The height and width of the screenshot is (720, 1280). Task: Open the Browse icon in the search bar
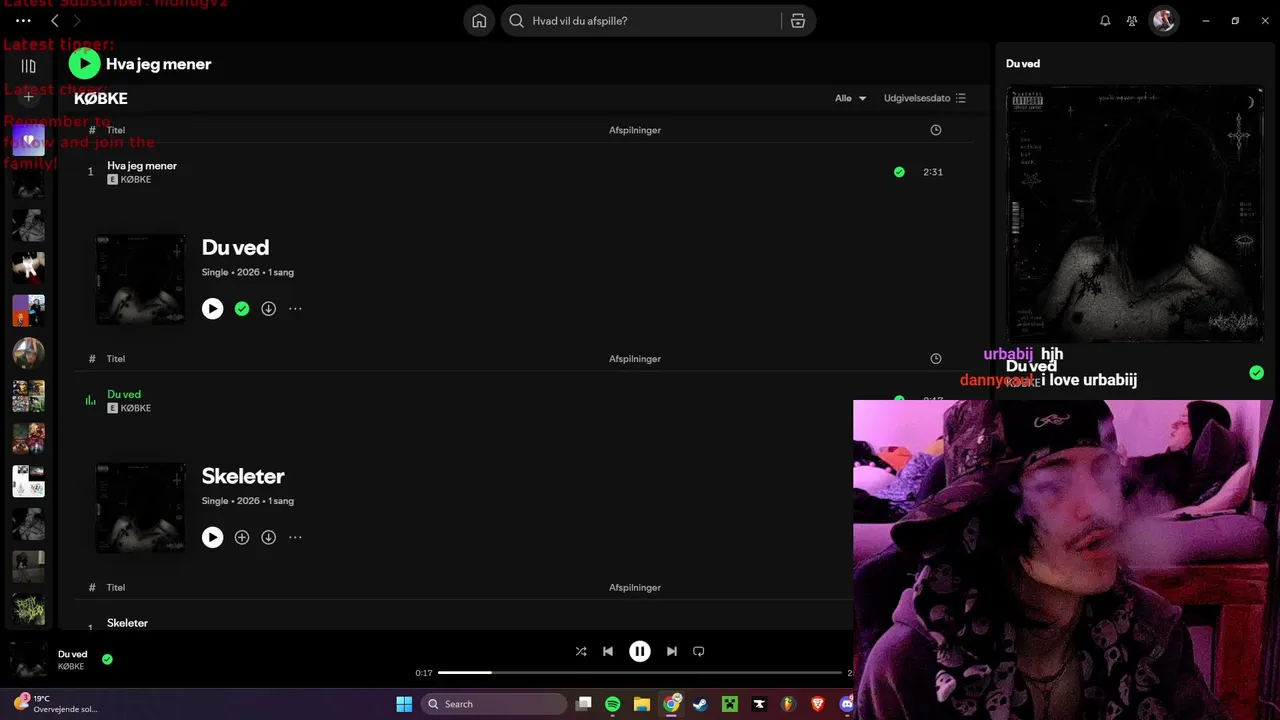(x=798, y=21)
